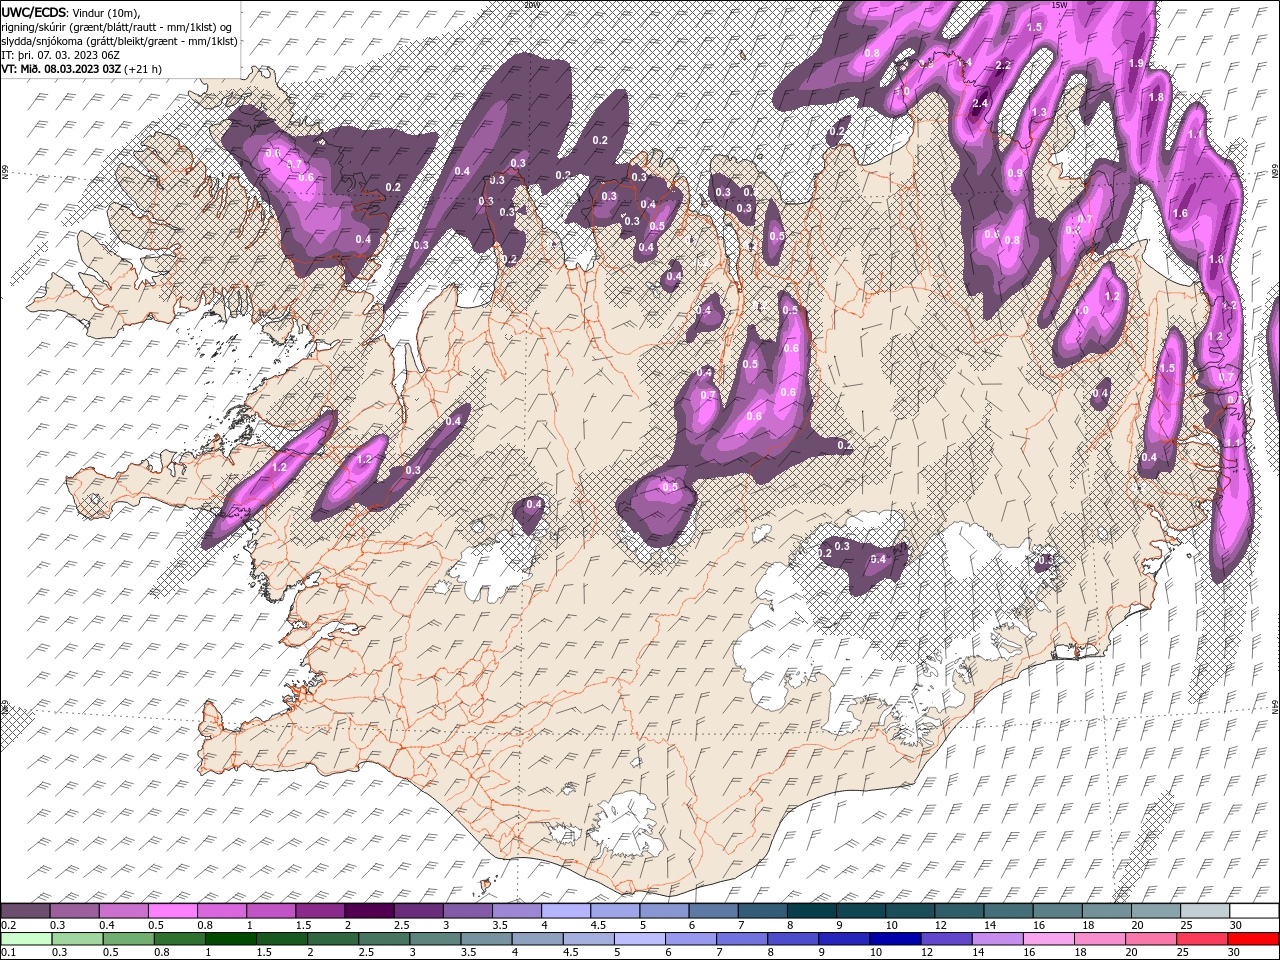Viewport: 1280px width, 960px height.
Task: Click the 'IT: þri. 07. 03. 2023 06Z' line
Action: pyautogui.click(x=61, y=55)
